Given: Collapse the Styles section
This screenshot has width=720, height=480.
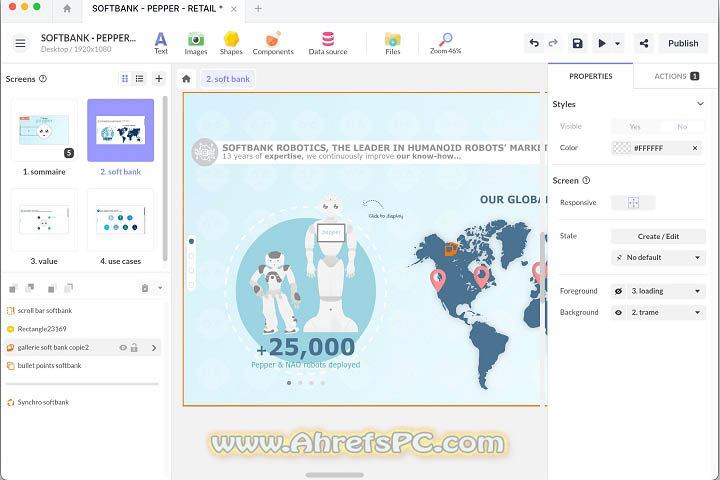Looking at the screenshot, I should point(700,104).
